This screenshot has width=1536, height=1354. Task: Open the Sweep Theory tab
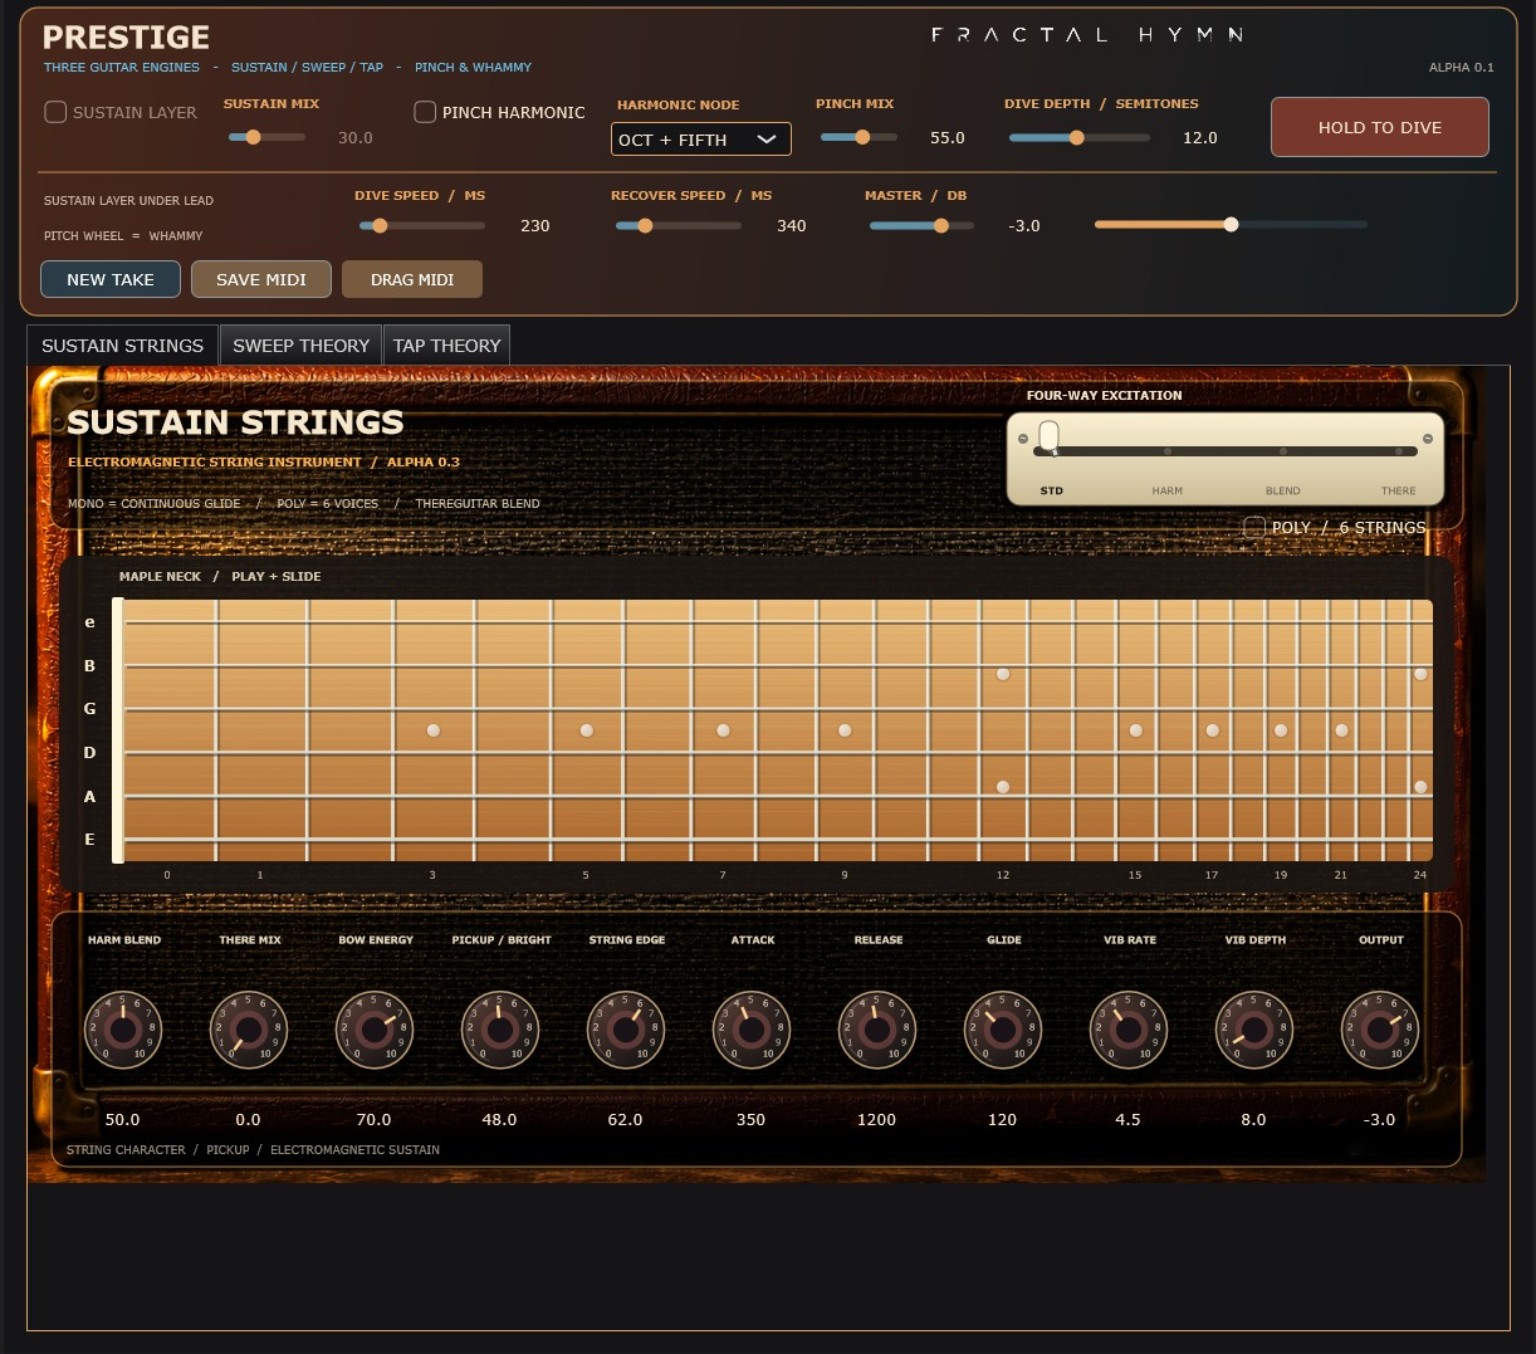[301, 346]
